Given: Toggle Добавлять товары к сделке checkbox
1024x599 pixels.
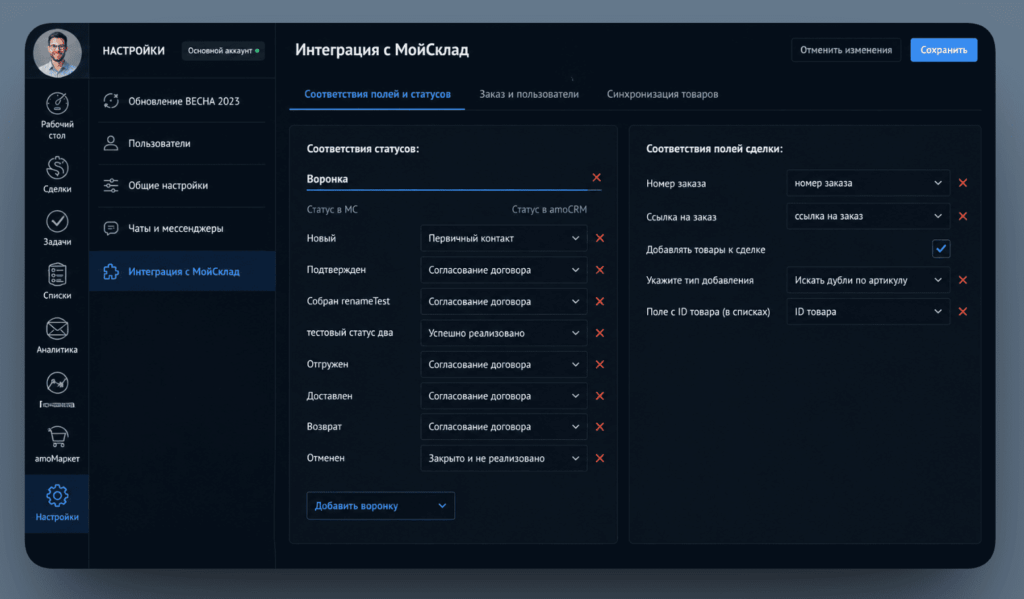Looking at the screenshot, I should (x=940, y=249).
